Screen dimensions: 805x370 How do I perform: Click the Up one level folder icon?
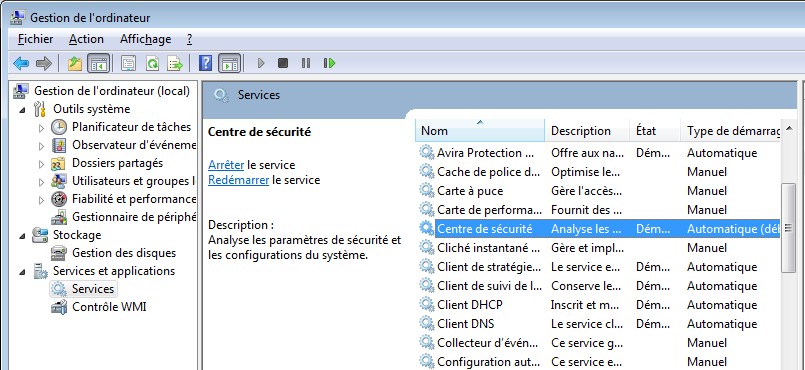coord(75,64)
